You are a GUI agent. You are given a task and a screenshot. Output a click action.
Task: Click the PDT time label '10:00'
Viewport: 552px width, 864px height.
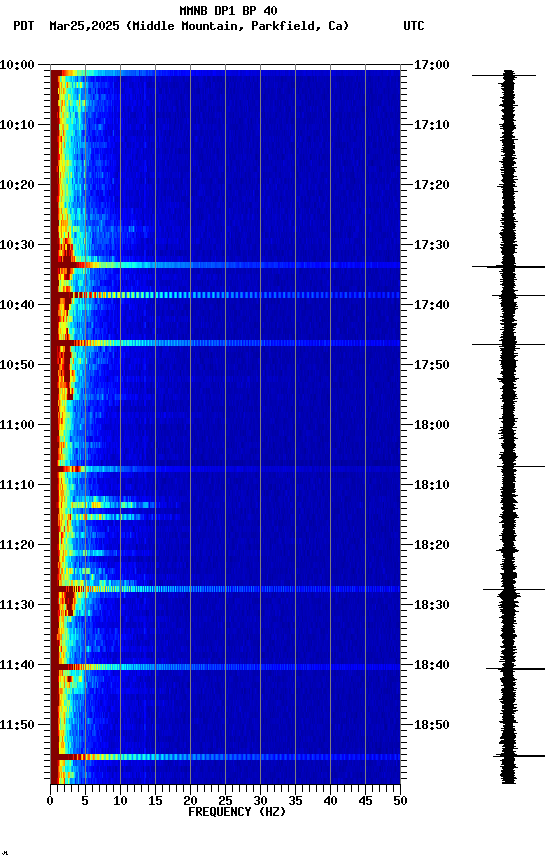click(x=17, y=65)
